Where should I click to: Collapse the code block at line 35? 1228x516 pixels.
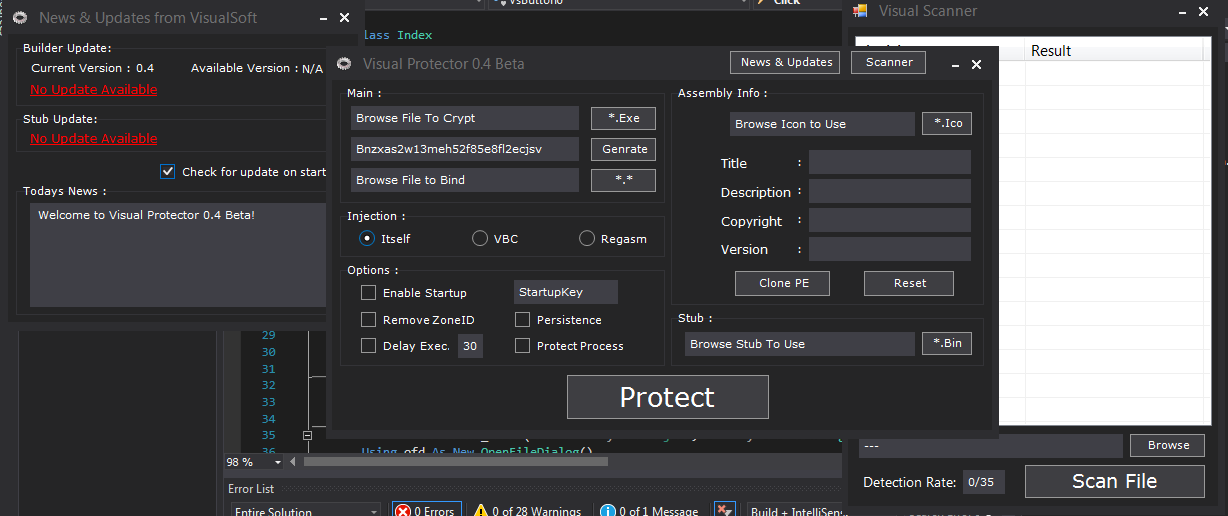[x=307, y=436]
